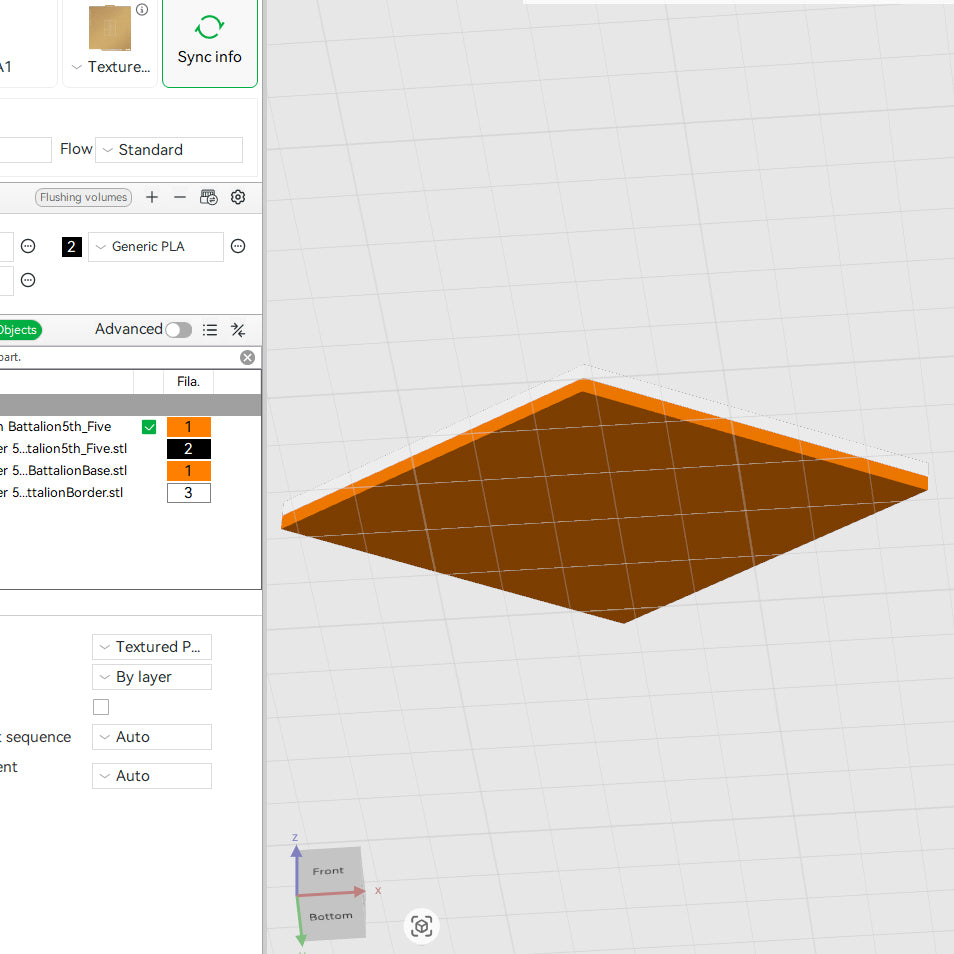Enable the empty checkbox under By layer
Image resolution: width=954 pixels, height=954 pixels.
click(x=100, y=706)
